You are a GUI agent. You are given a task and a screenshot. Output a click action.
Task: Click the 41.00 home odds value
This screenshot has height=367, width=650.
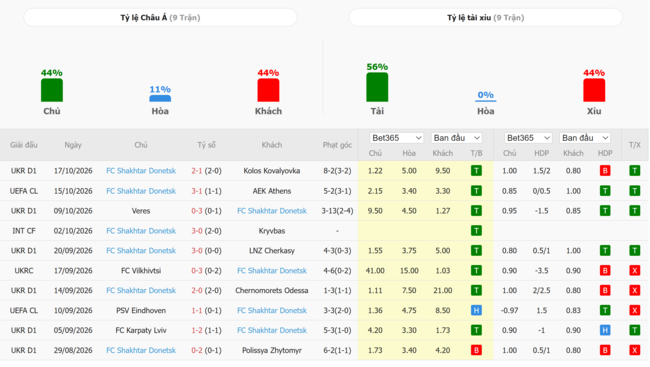[x=375, y=270]
